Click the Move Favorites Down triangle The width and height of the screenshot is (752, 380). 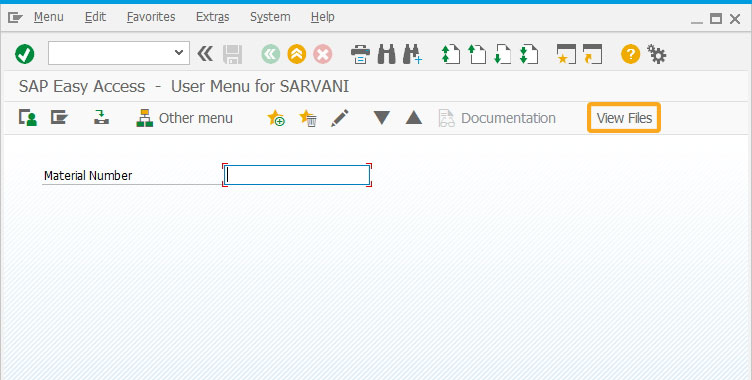tap(382, 118)
